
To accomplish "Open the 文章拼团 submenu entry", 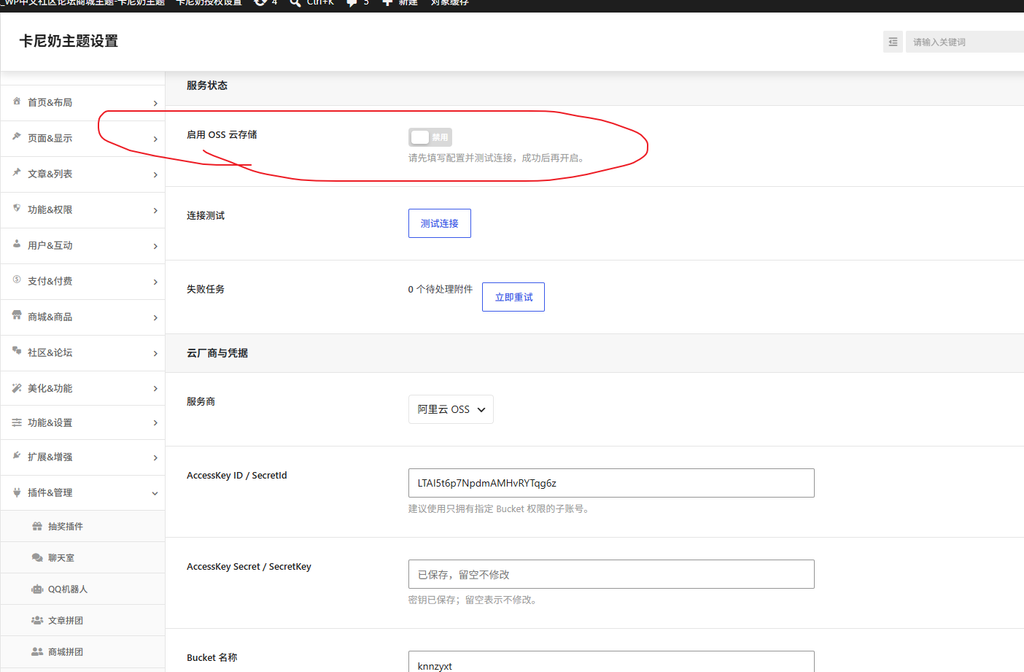I will [x=82, y=620].
